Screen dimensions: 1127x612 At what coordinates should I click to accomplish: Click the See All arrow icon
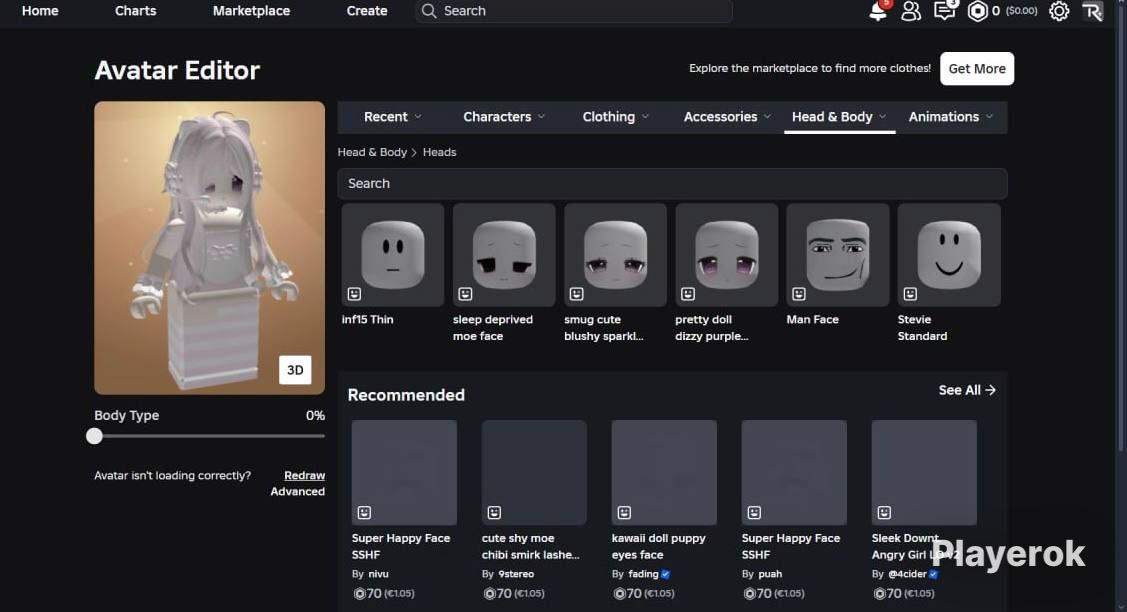click(x=990, y=390)
